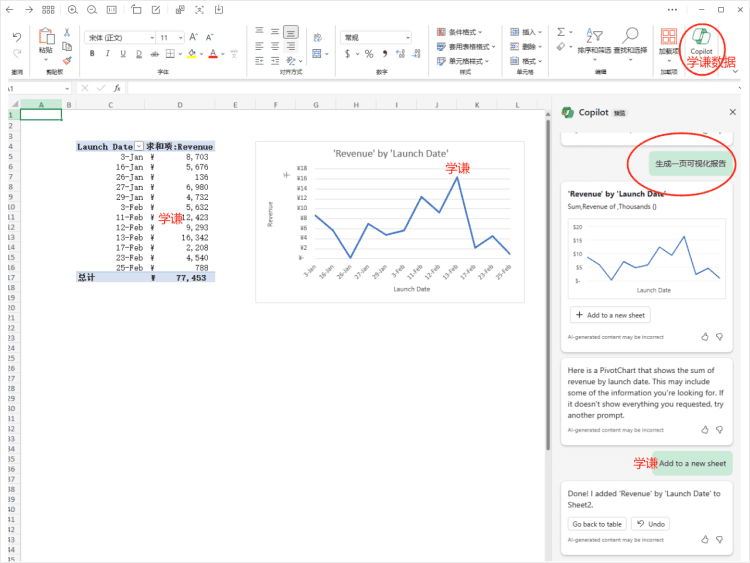This screenshot has height=563, width=750.
Task: Toggle Underline formatting
Action: [123, 54]
